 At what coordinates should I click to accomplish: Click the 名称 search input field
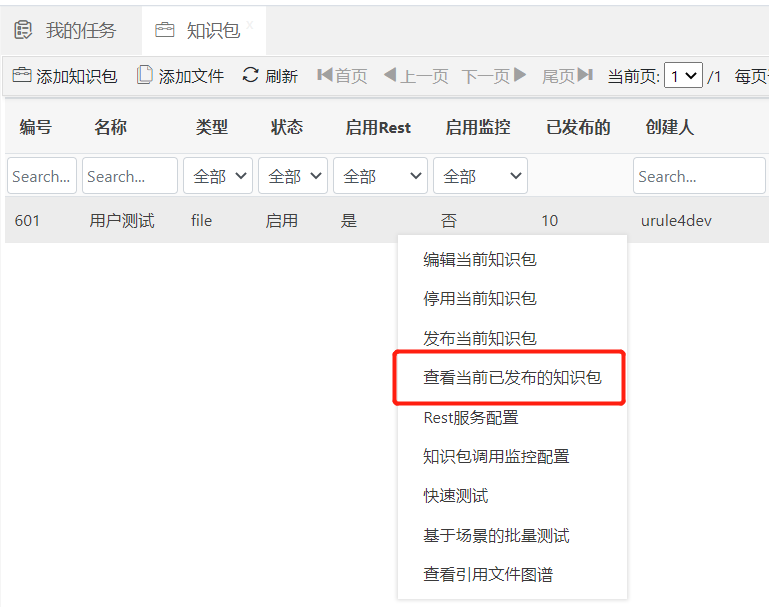pyautogui.click(x=129, y=176)
